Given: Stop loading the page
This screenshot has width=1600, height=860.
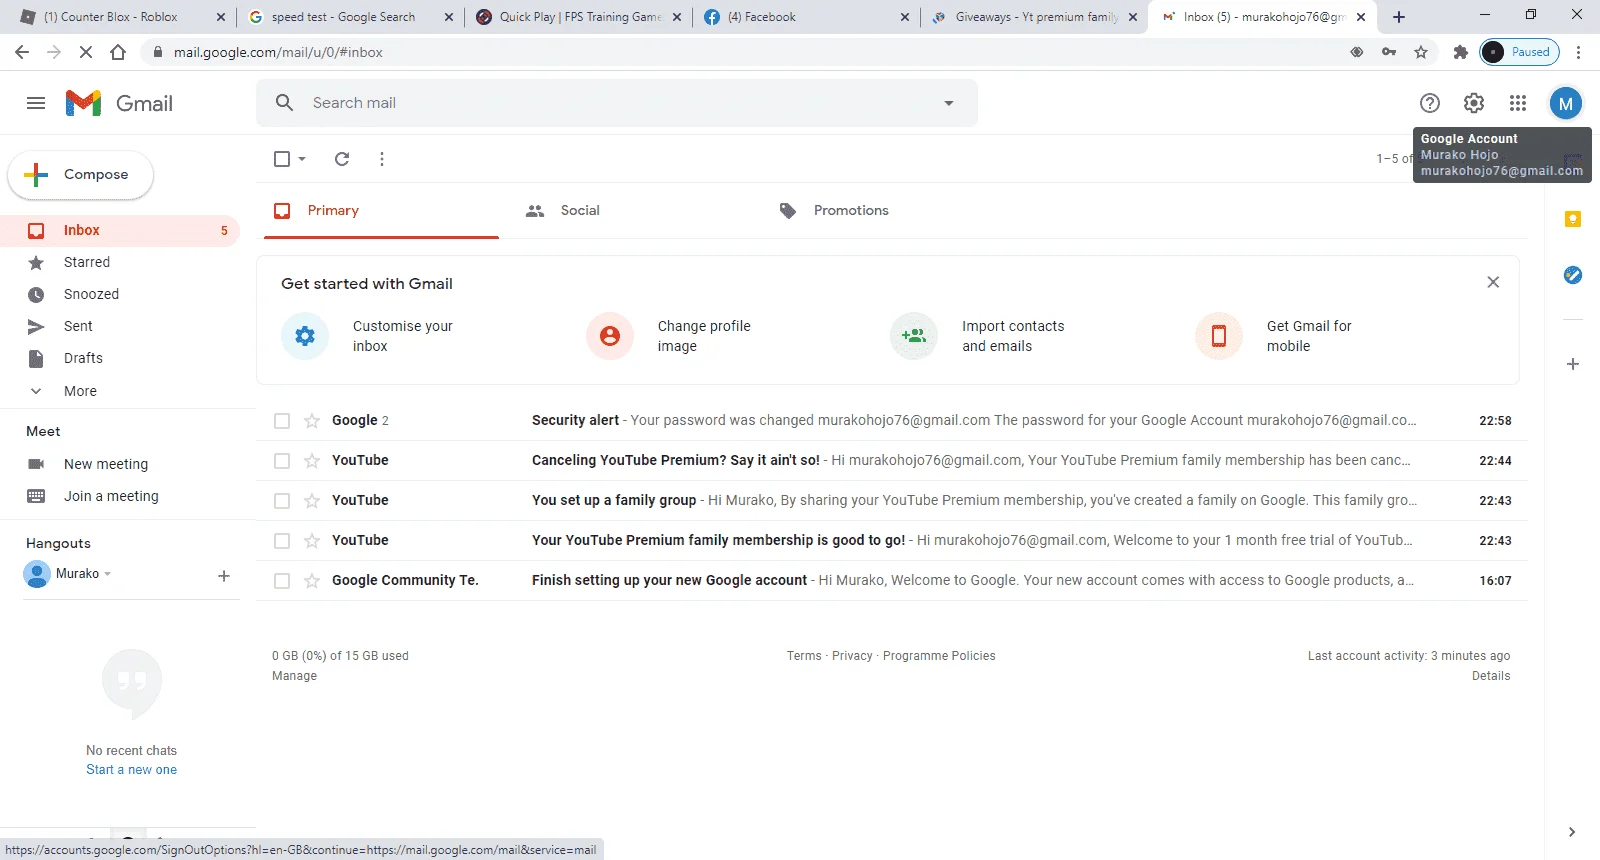Looking at the screenshot, I should (86, 52).
